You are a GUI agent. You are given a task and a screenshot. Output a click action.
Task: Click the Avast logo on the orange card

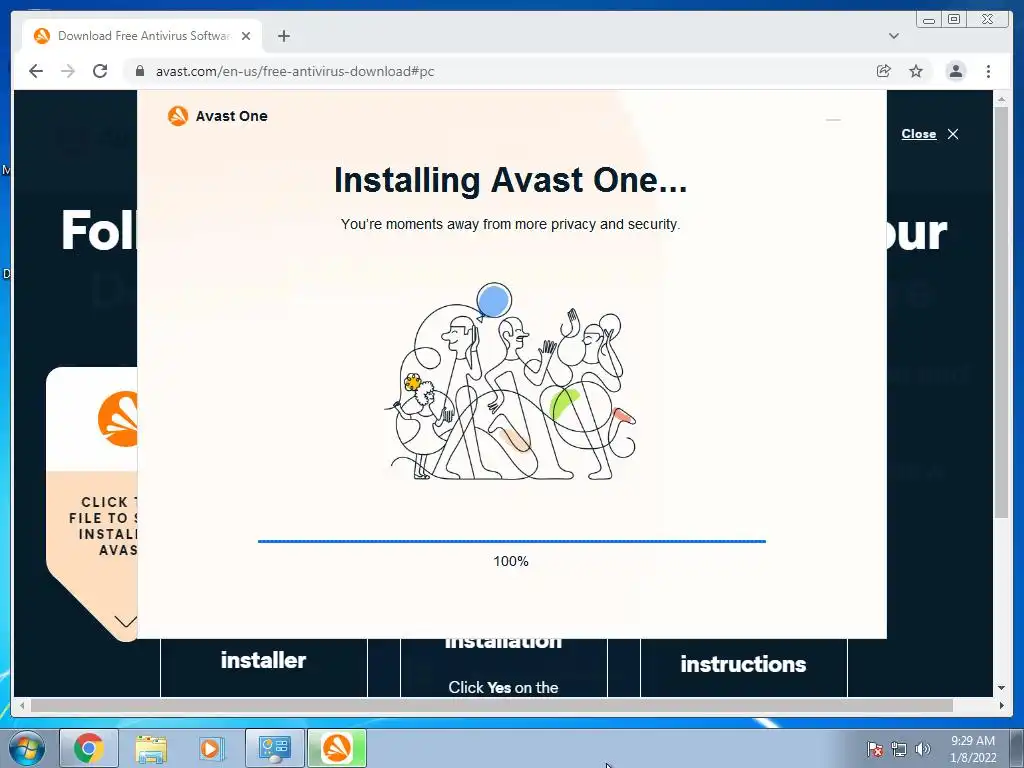pos(118,419)
